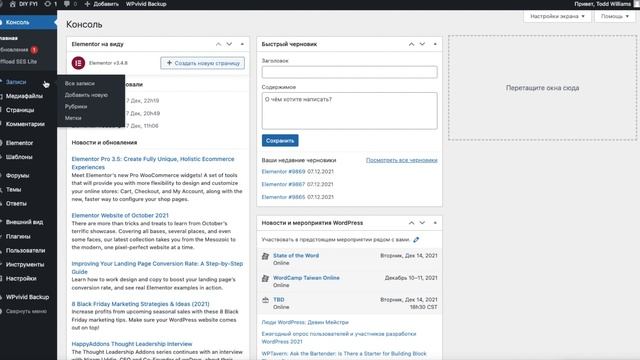This screenshot has height=360, width=640.
Task: Choose Добавить новую from flyout submenu
Action: [x=86, y=95]
